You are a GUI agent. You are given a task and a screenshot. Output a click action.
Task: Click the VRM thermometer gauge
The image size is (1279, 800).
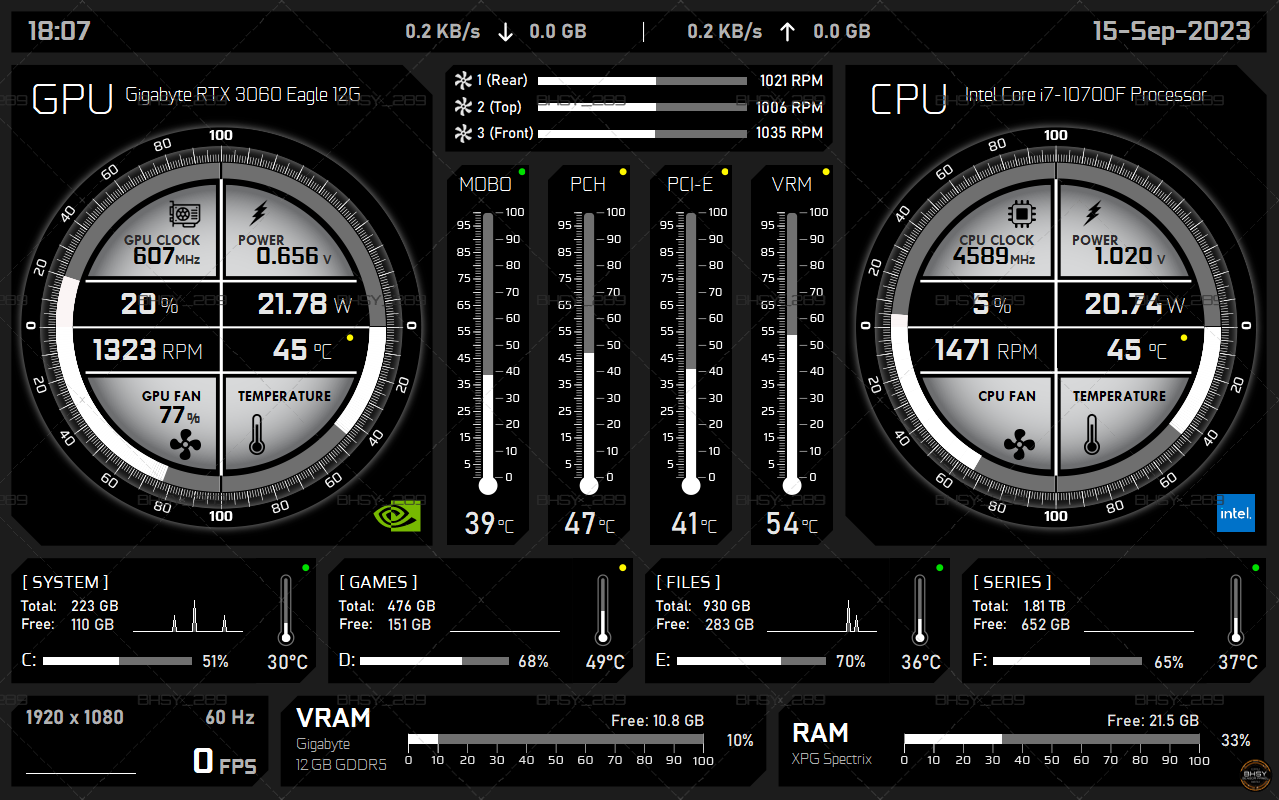click(792, 353)
